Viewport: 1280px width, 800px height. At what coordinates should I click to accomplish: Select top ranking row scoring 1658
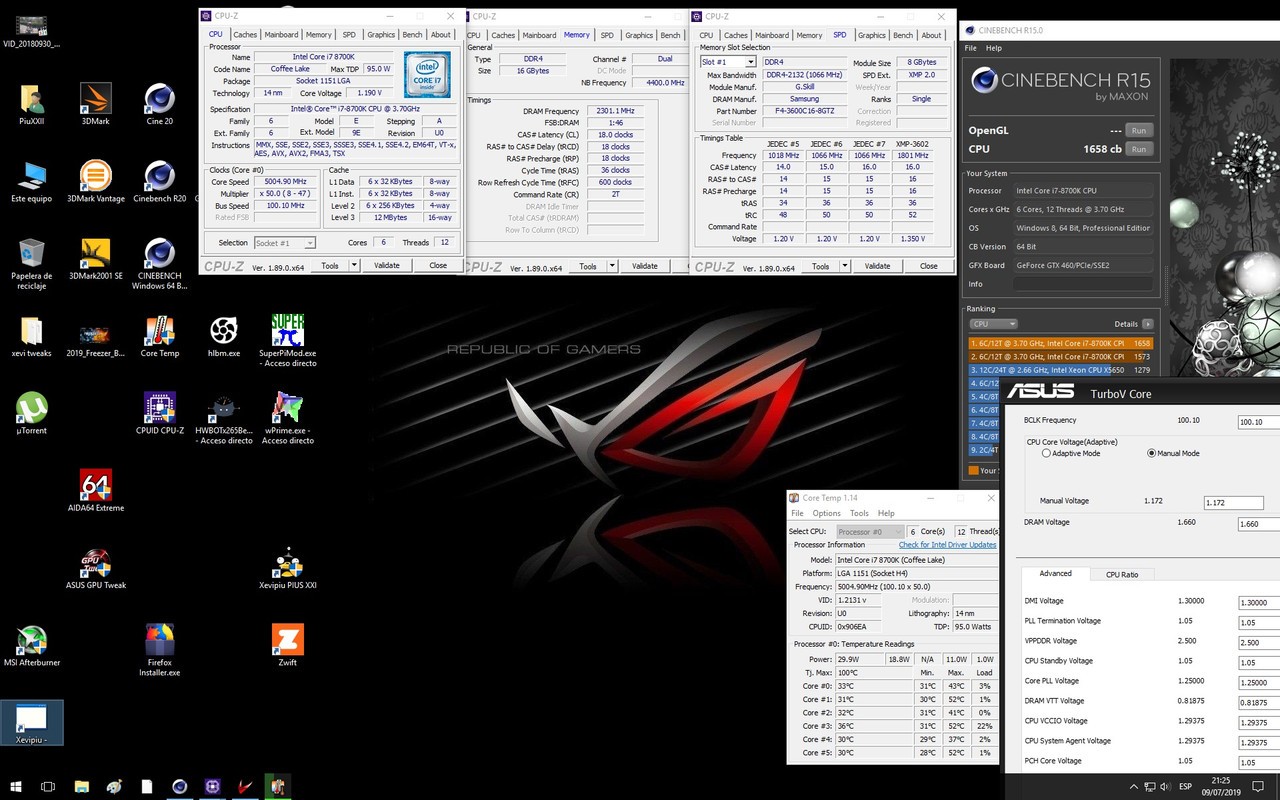(1061, 343)
